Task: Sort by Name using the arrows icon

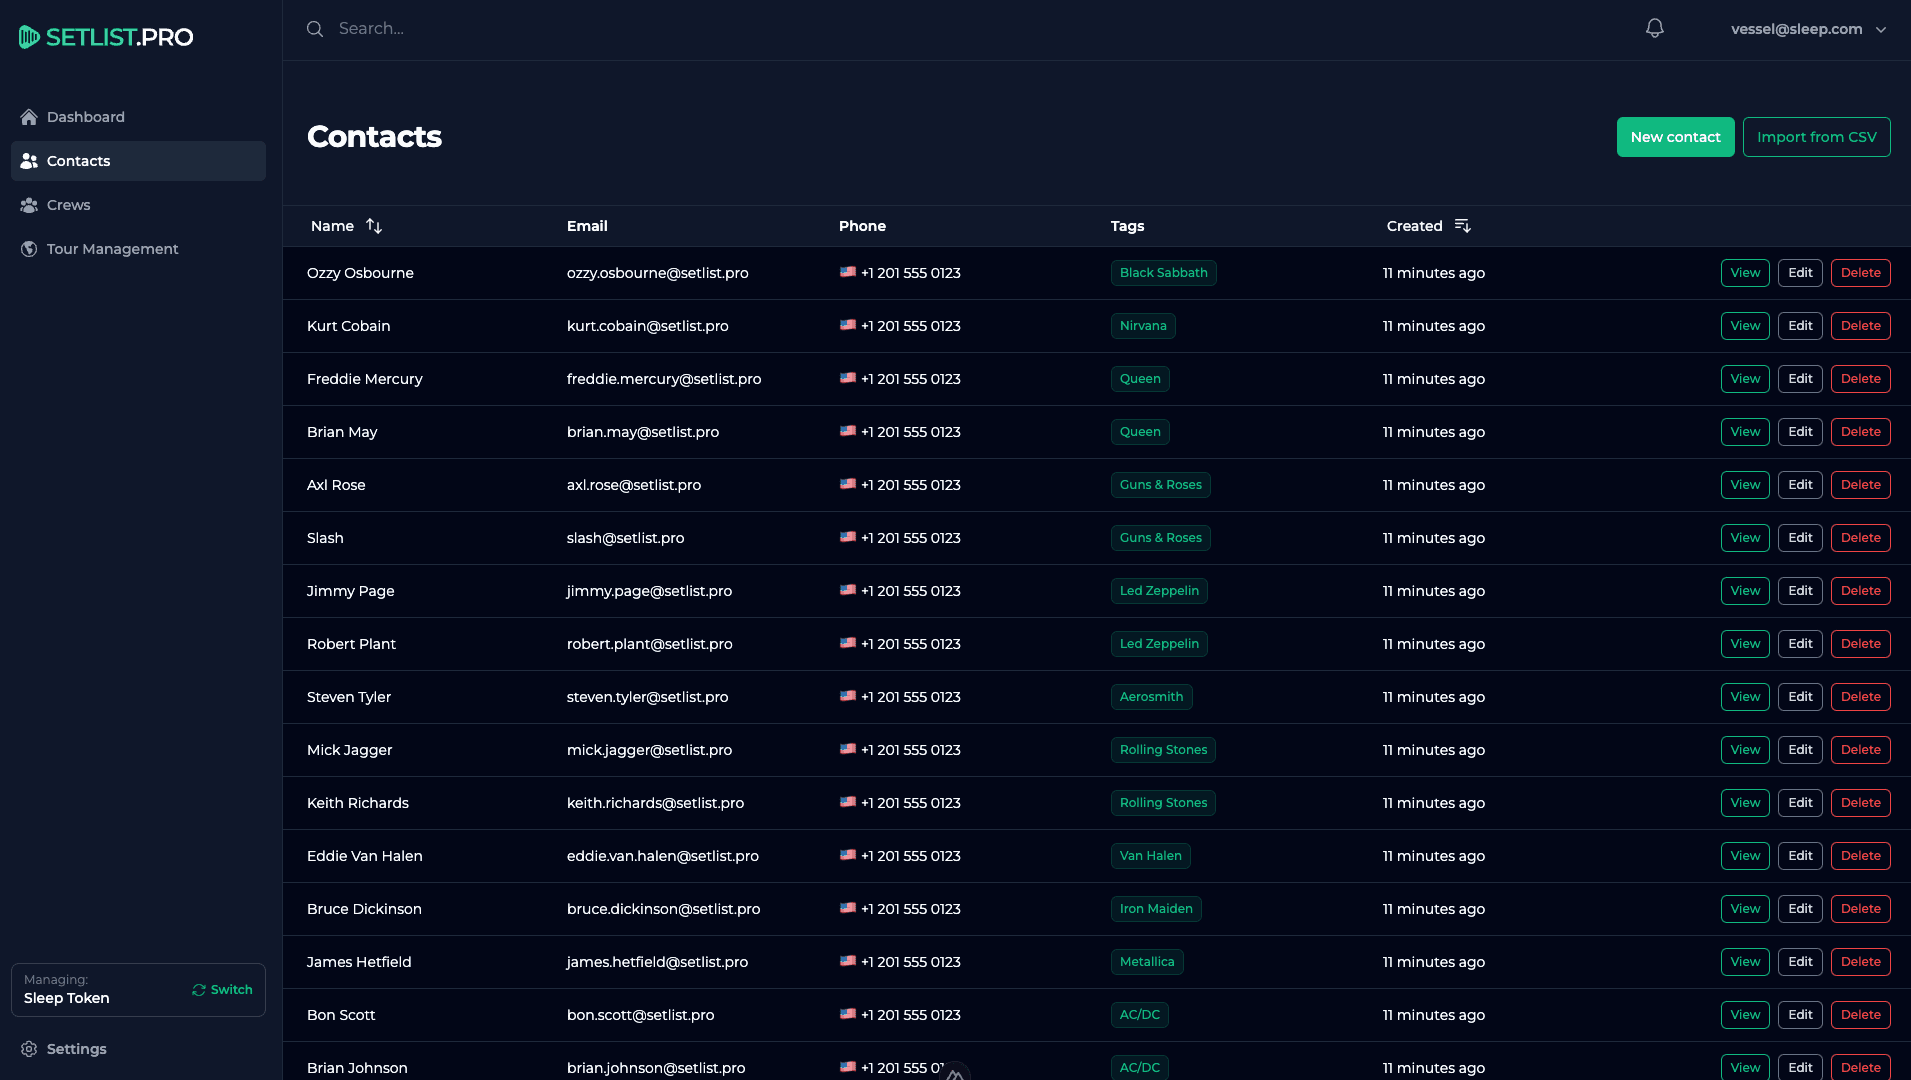Action: click(x=374, y=226)
